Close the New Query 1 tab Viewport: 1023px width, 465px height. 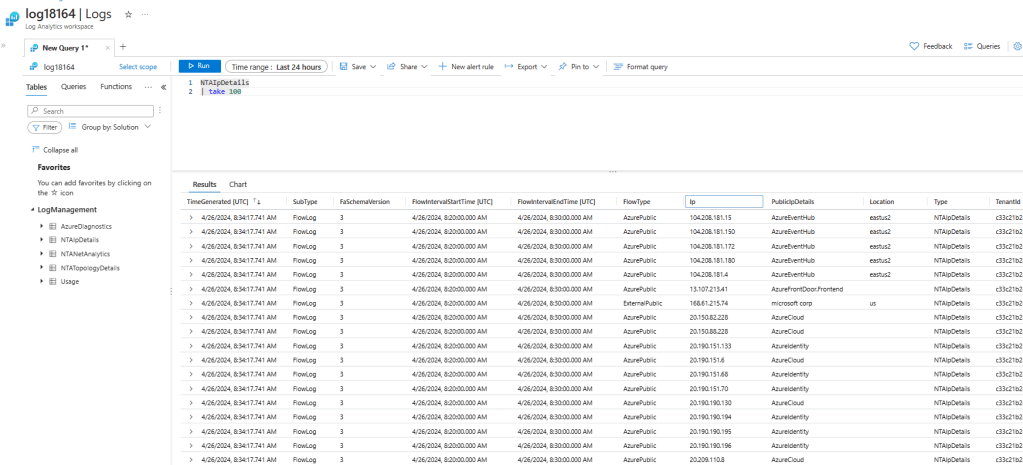point(105,47)
